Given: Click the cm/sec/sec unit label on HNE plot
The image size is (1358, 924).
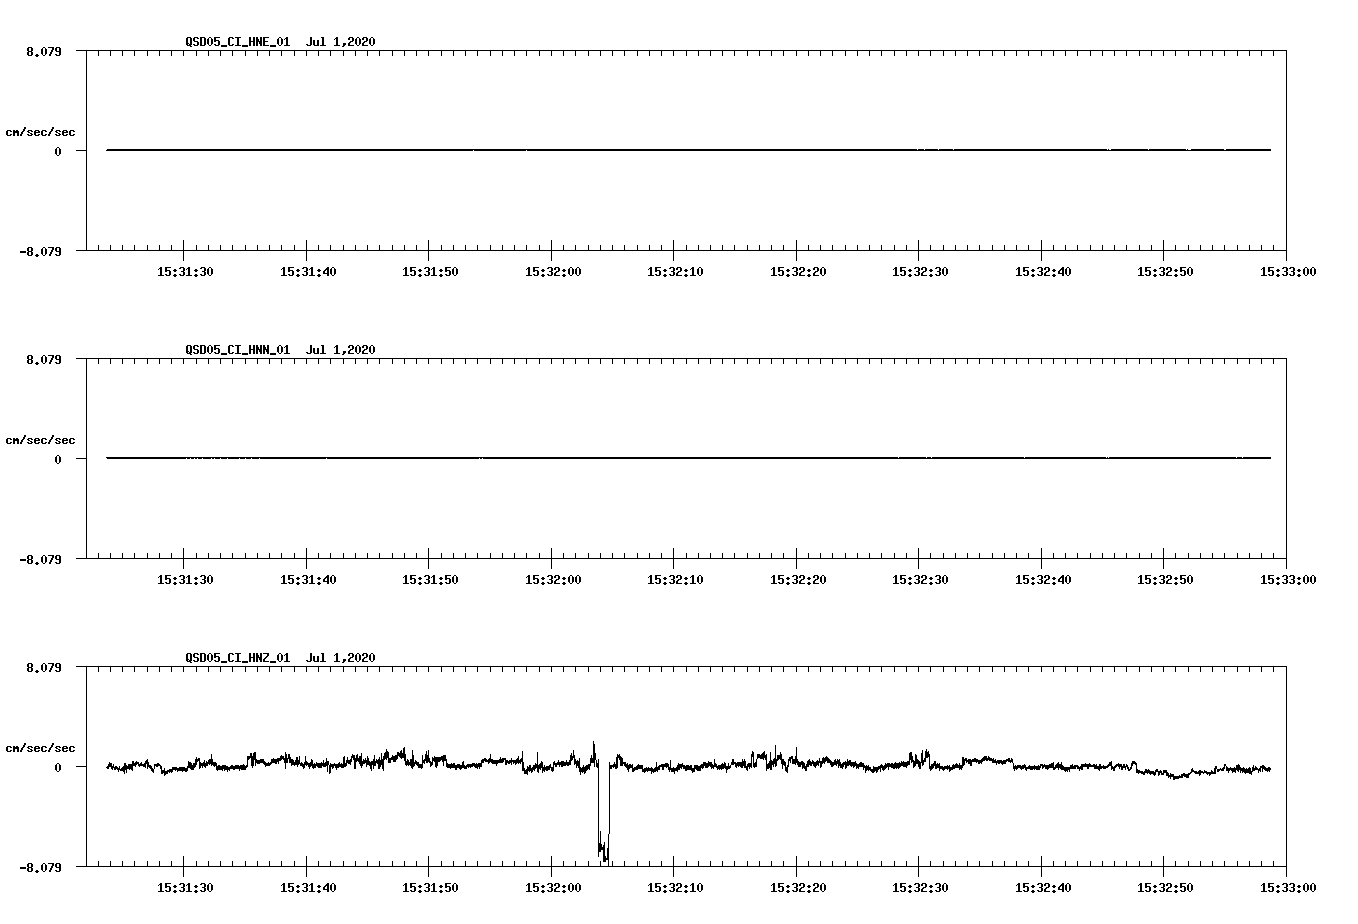Looking at the screenshot, I should tap(40, 132).
